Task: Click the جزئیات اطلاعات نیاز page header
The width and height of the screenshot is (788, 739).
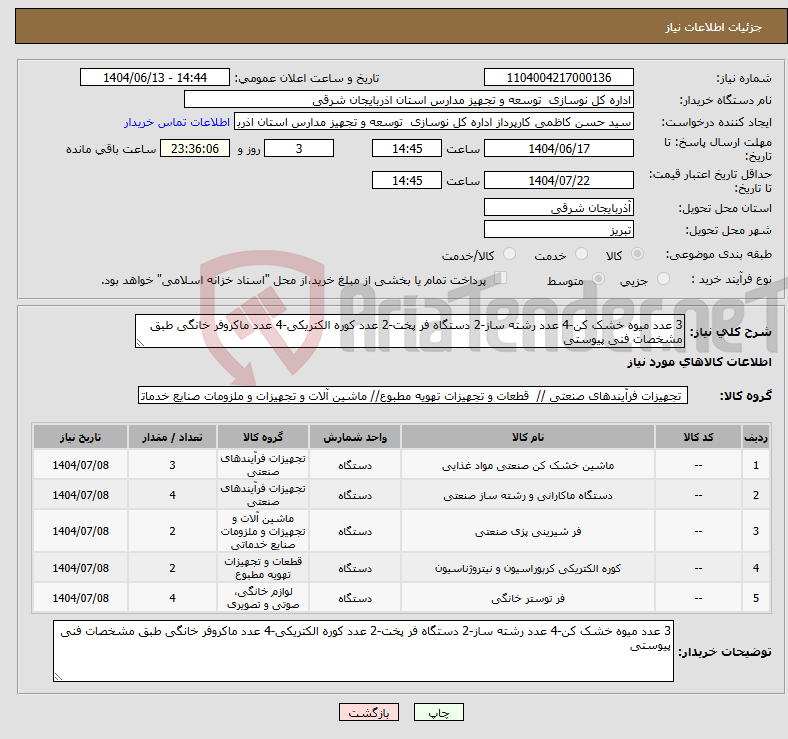Action: pos(714,27)
